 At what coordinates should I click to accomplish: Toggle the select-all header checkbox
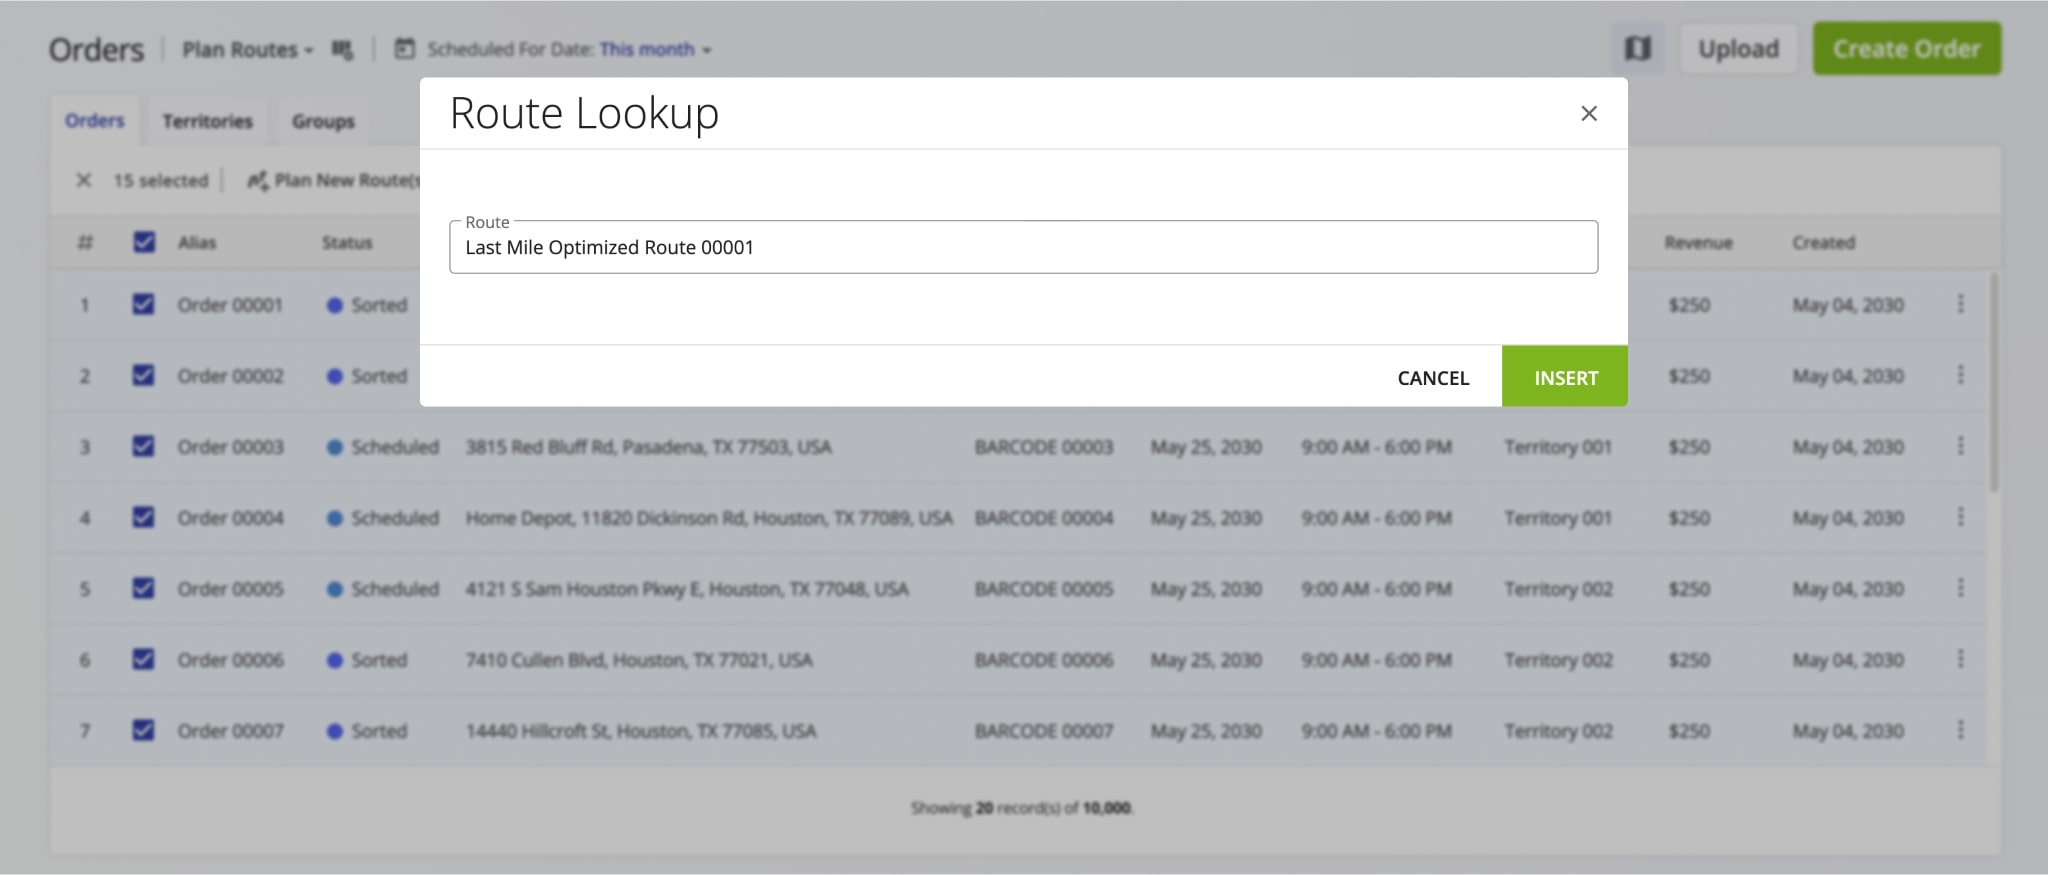coord(144,242)
